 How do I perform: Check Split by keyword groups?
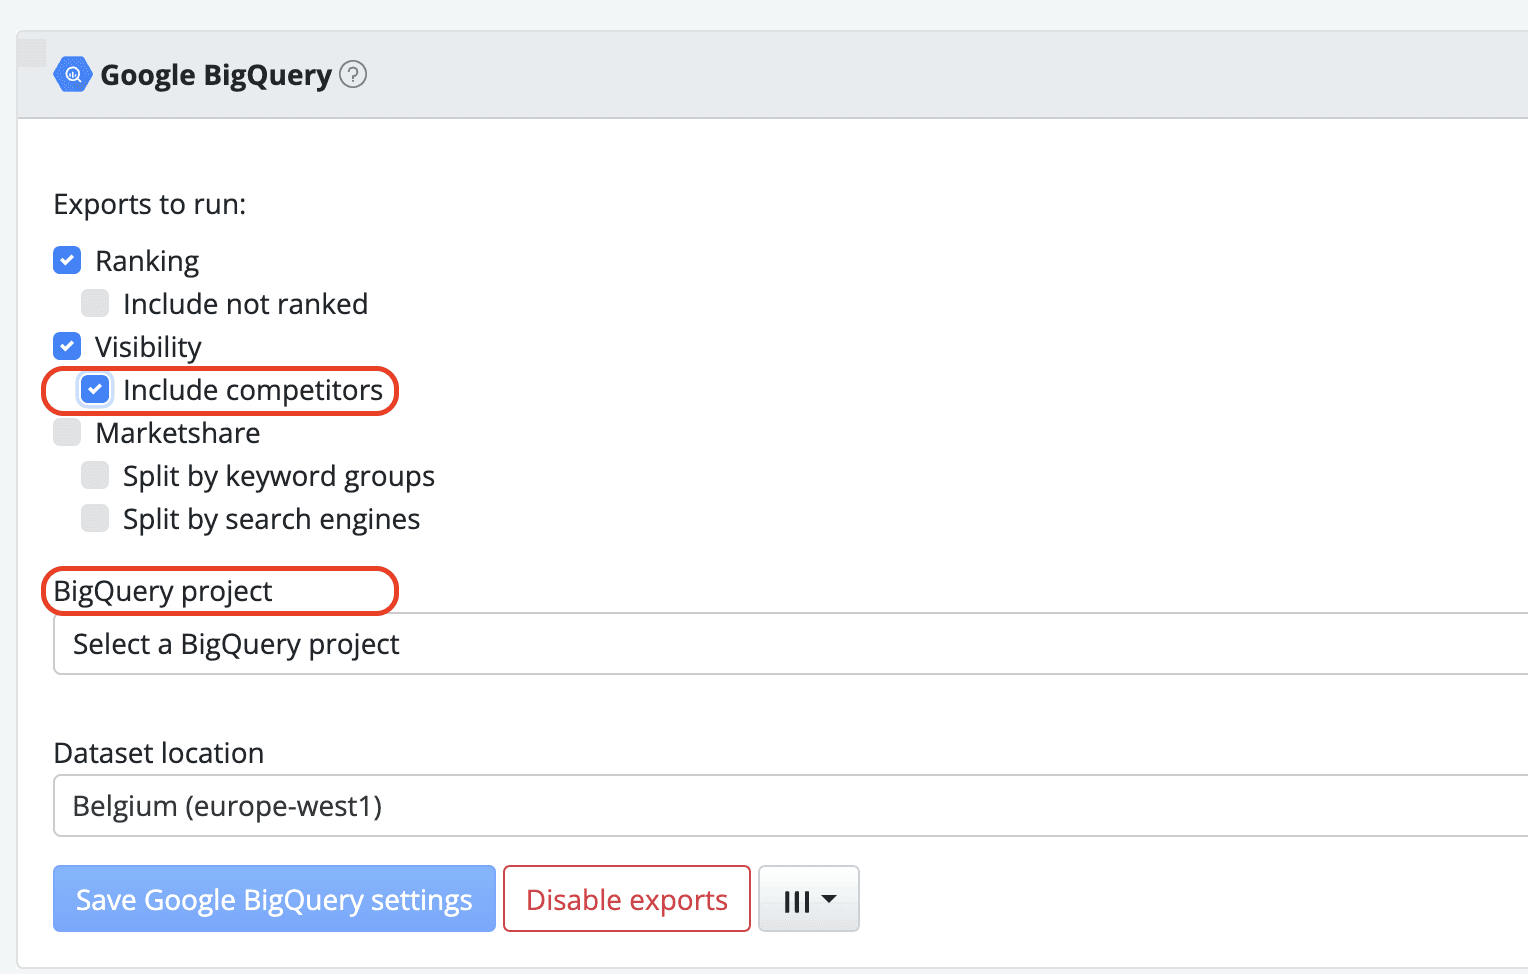click(x=94, y=474)
